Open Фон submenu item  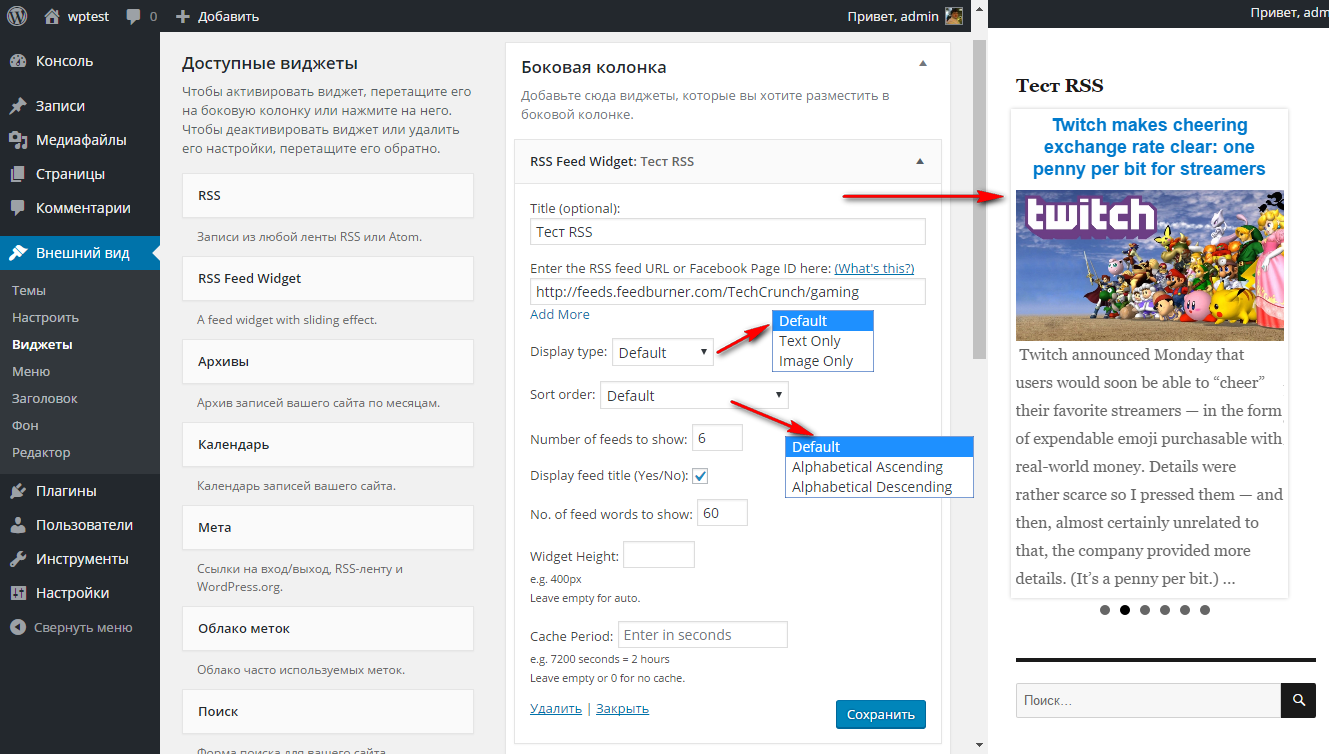click(25, 425)
